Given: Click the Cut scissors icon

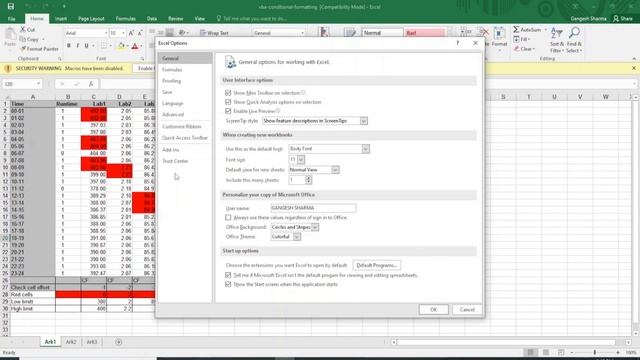Looking at the screenshot, I should tap(23, 29).
